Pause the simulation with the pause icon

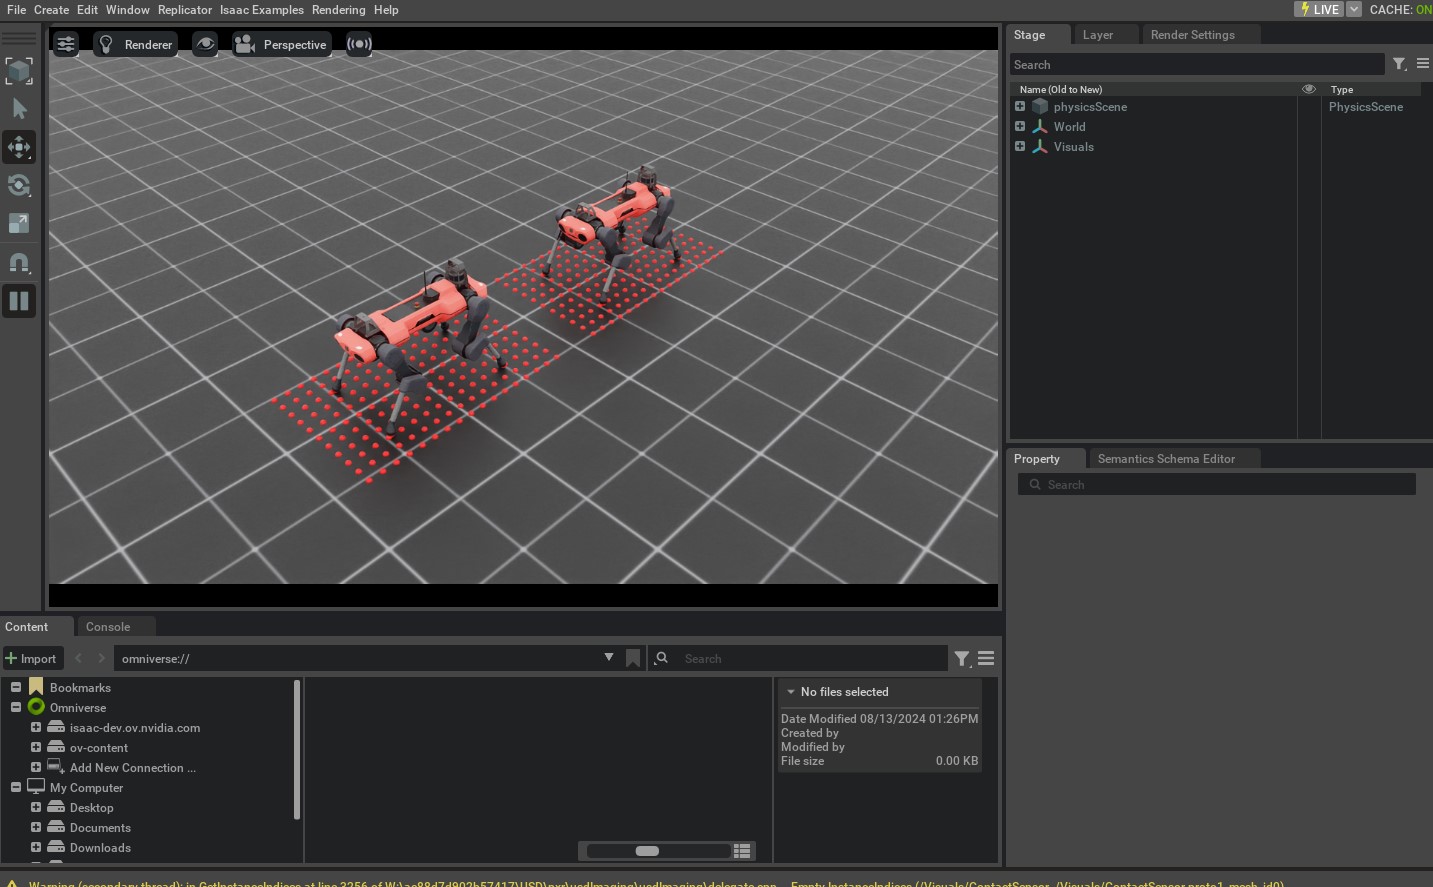(x=20, y=301)
